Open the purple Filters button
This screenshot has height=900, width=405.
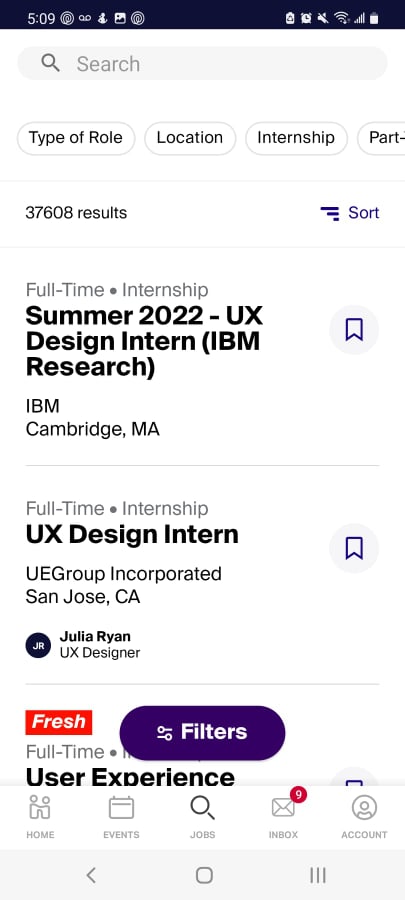pyautogui.click(x=202, y=732)
